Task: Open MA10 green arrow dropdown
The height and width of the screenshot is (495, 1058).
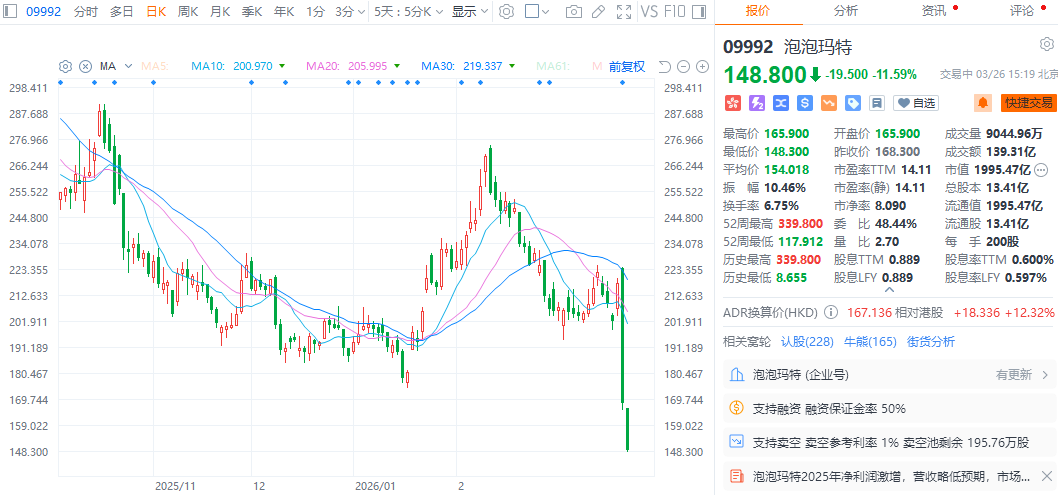Action: 282,66
